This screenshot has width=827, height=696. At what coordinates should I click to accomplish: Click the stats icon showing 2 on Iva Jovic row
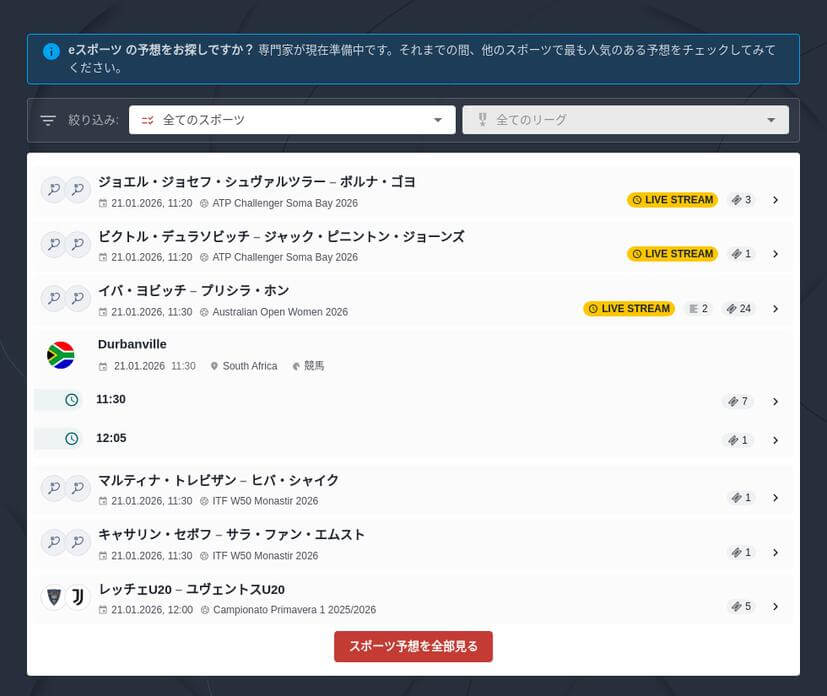[696, 309]
